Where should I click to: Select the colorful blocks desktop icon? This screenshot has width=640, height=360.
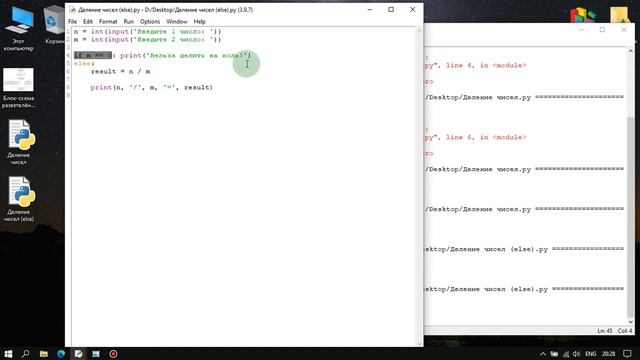(x=583, y=15)
